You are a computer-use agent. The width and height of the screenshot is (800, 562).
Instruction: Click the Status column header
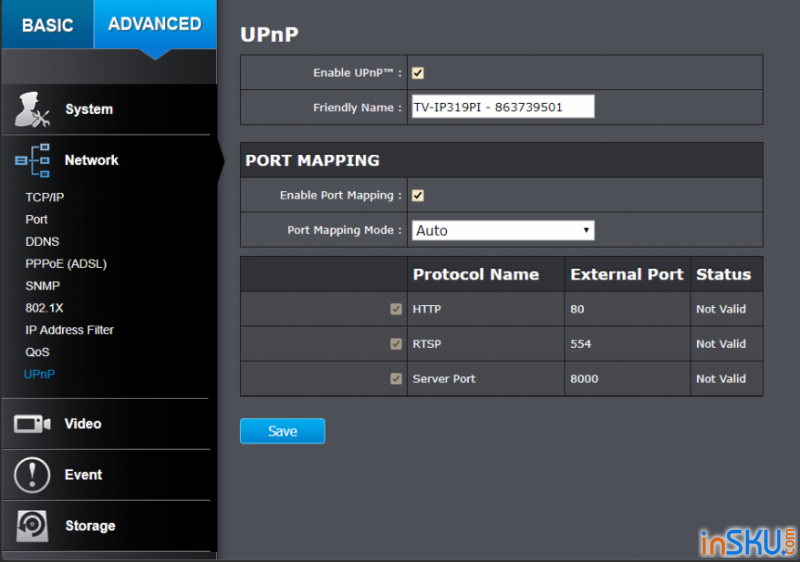pyautogui.click(x=723, y=274)
